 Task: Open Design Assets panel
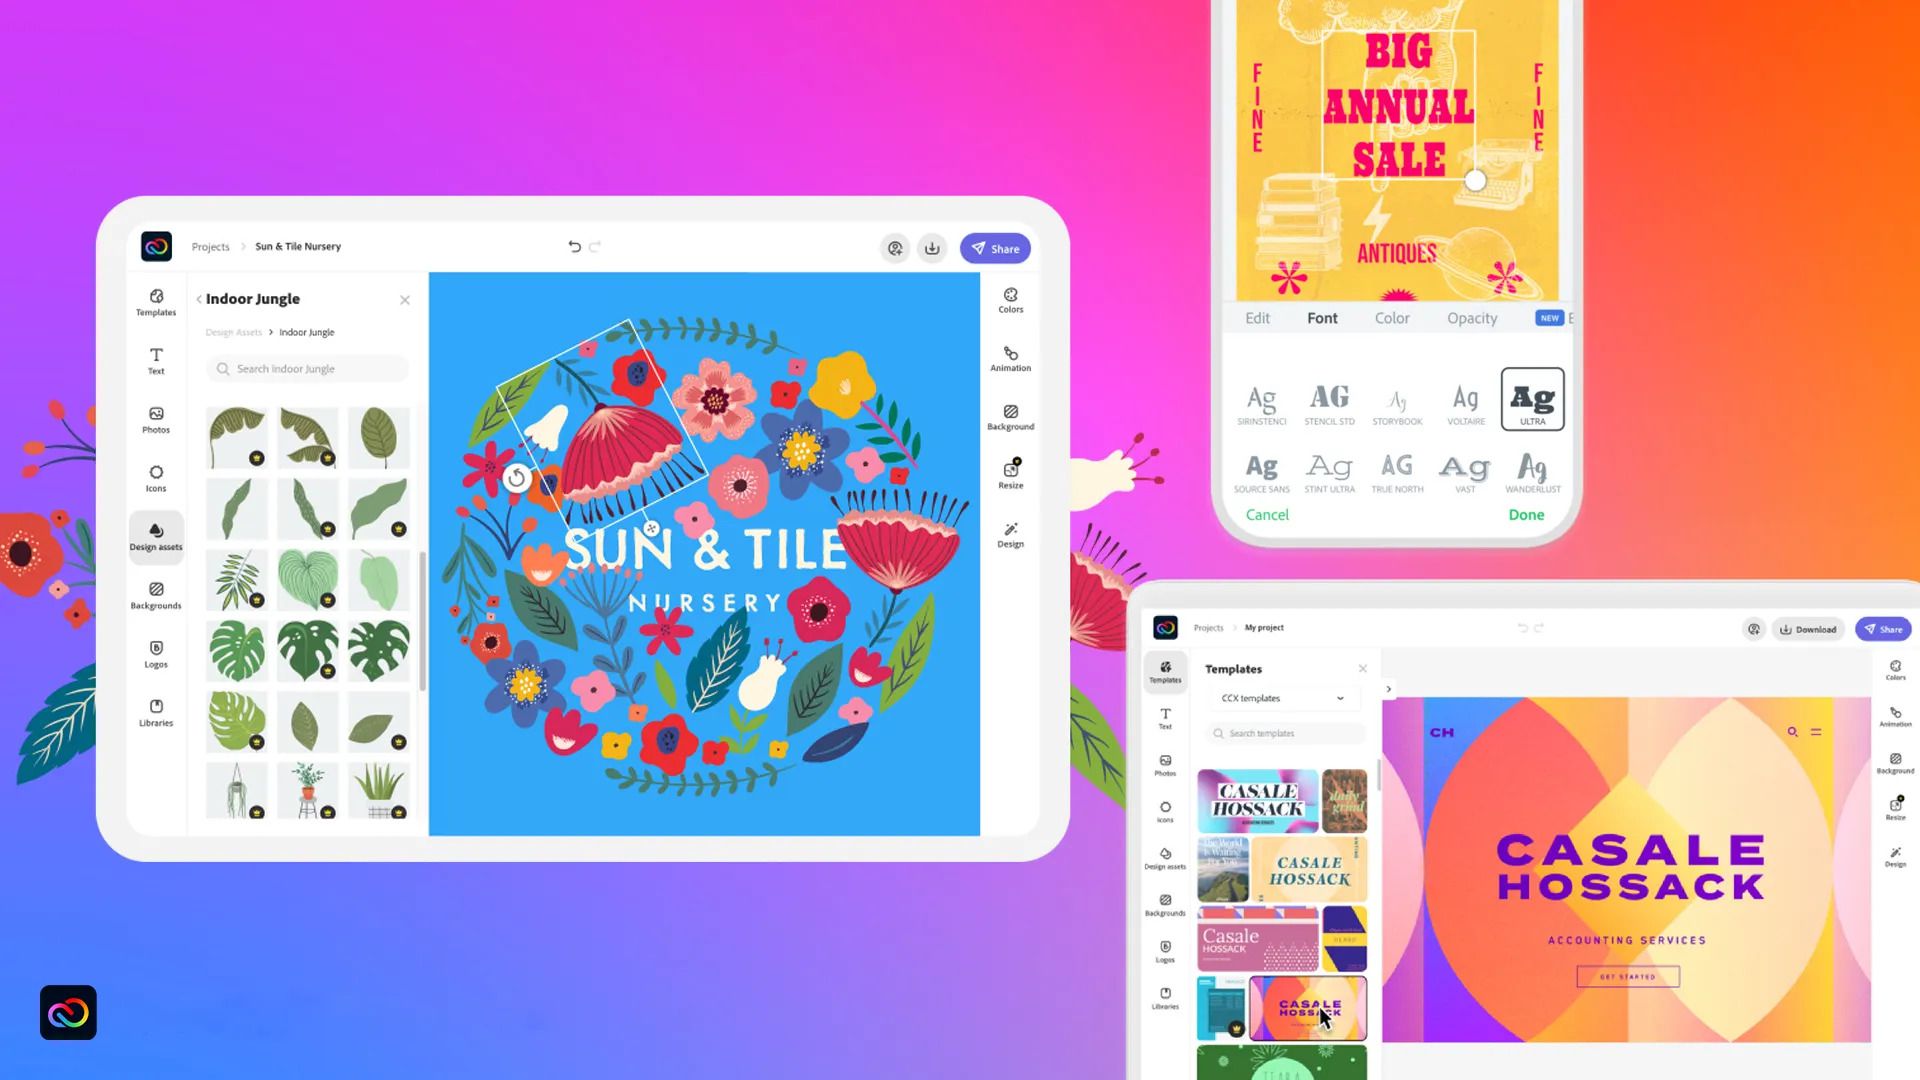tap(156, 535)
